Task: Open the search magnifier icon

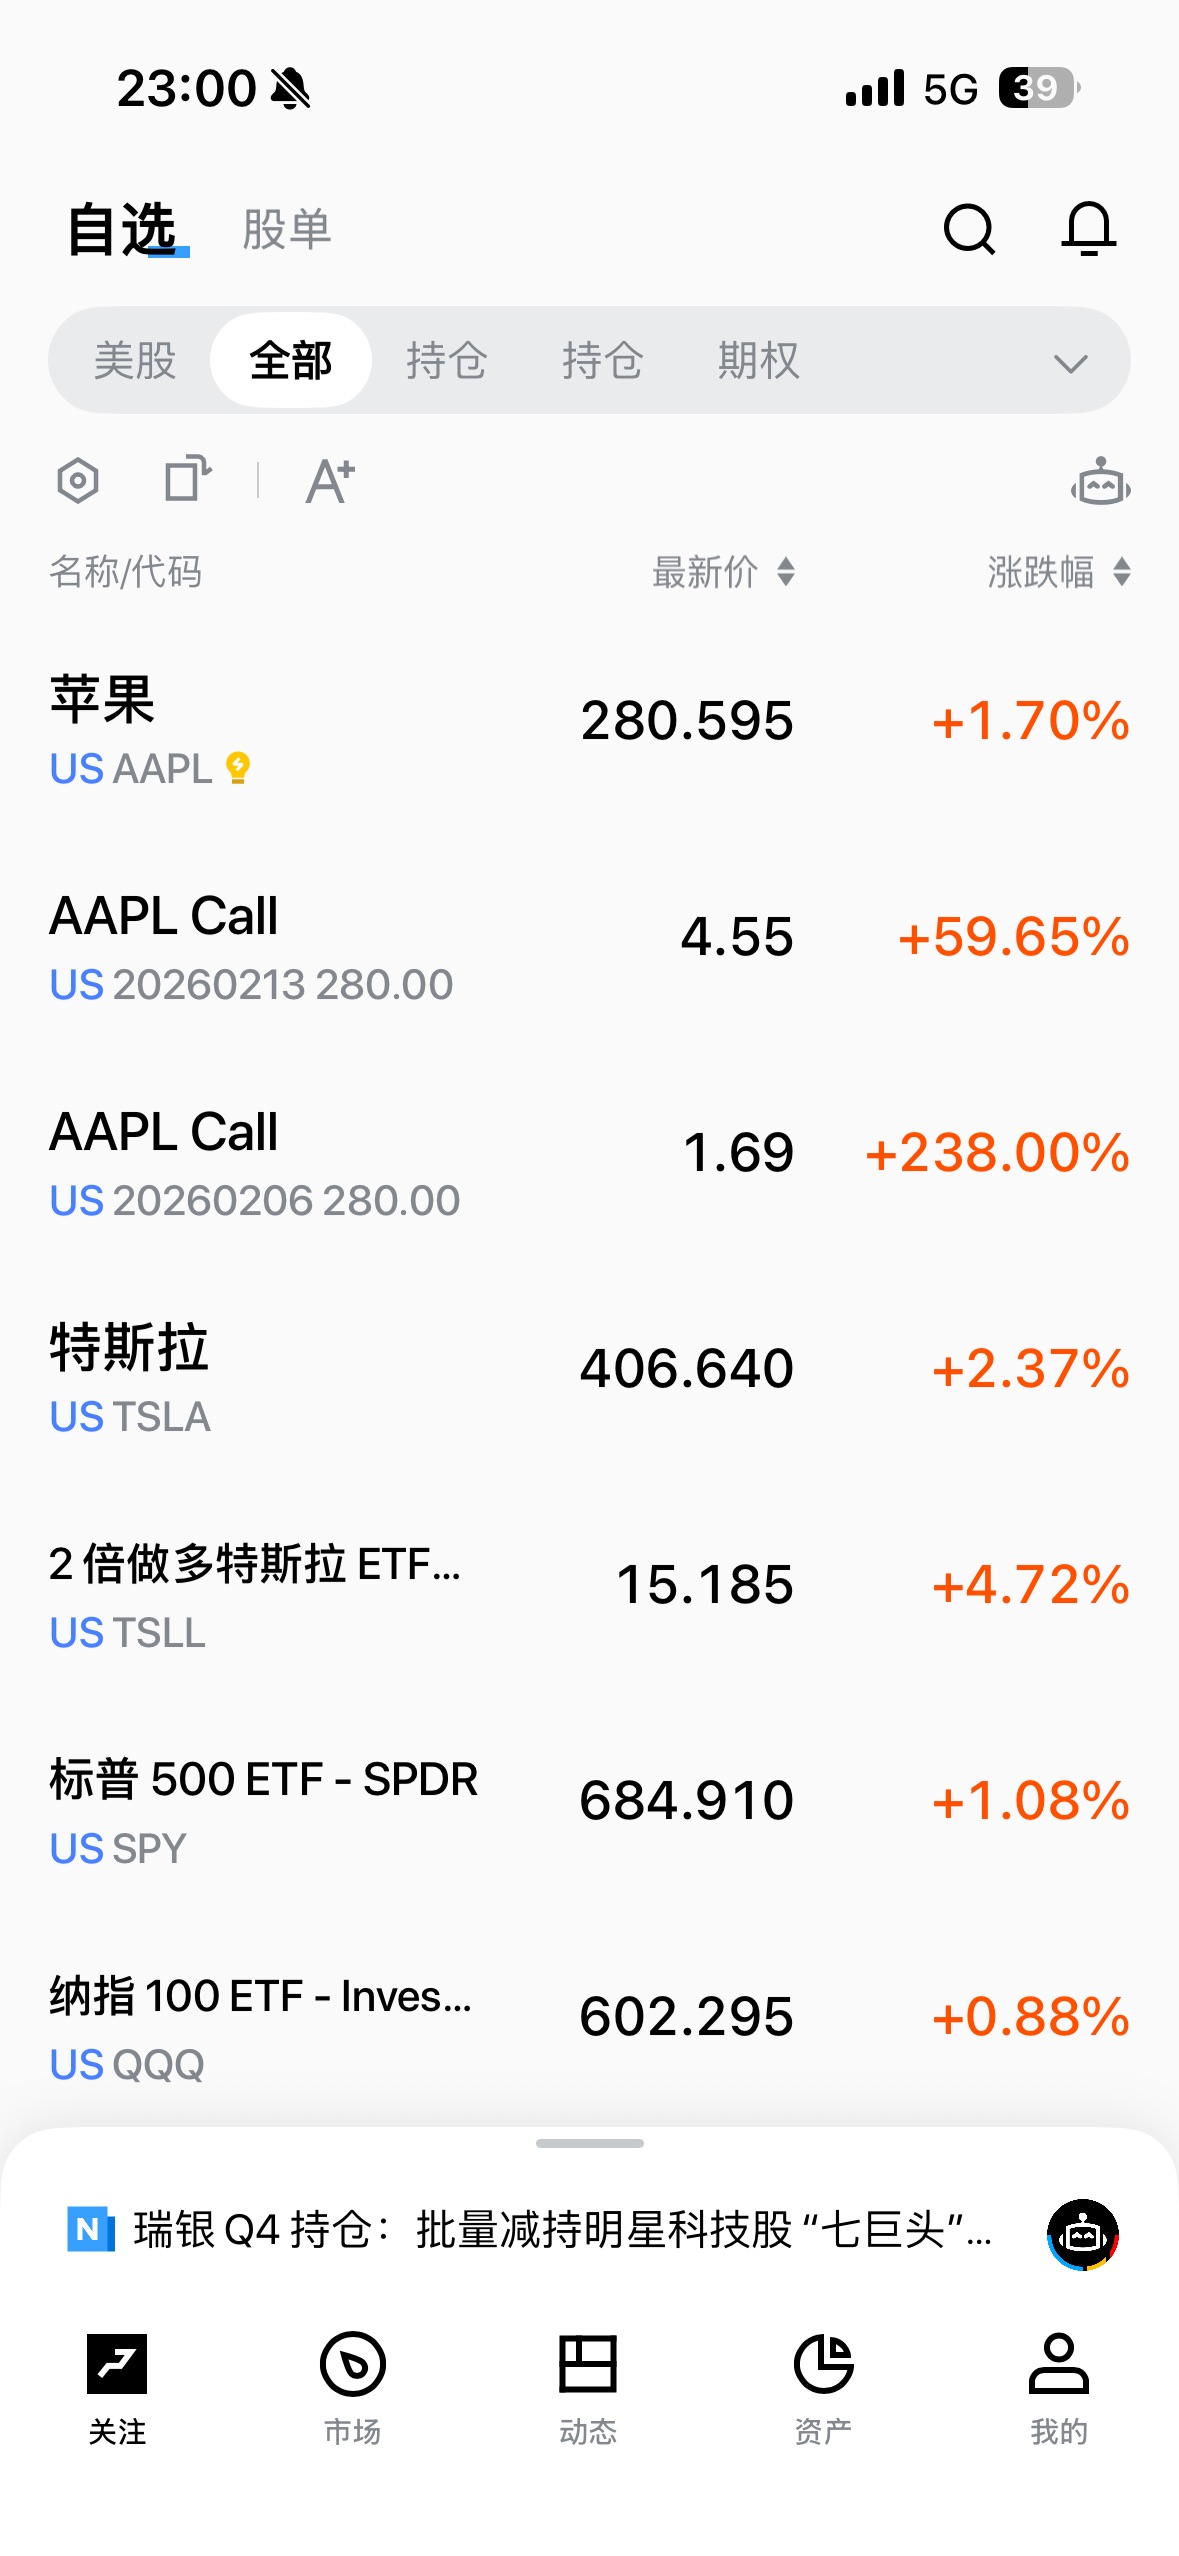Action: [968, 230]
